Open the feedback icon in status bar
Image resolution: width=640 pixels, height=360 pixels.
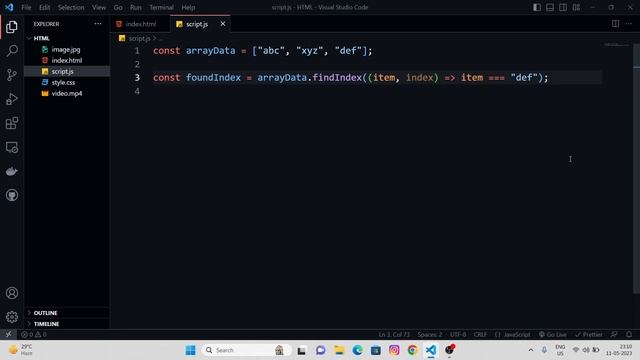[614, 334]
